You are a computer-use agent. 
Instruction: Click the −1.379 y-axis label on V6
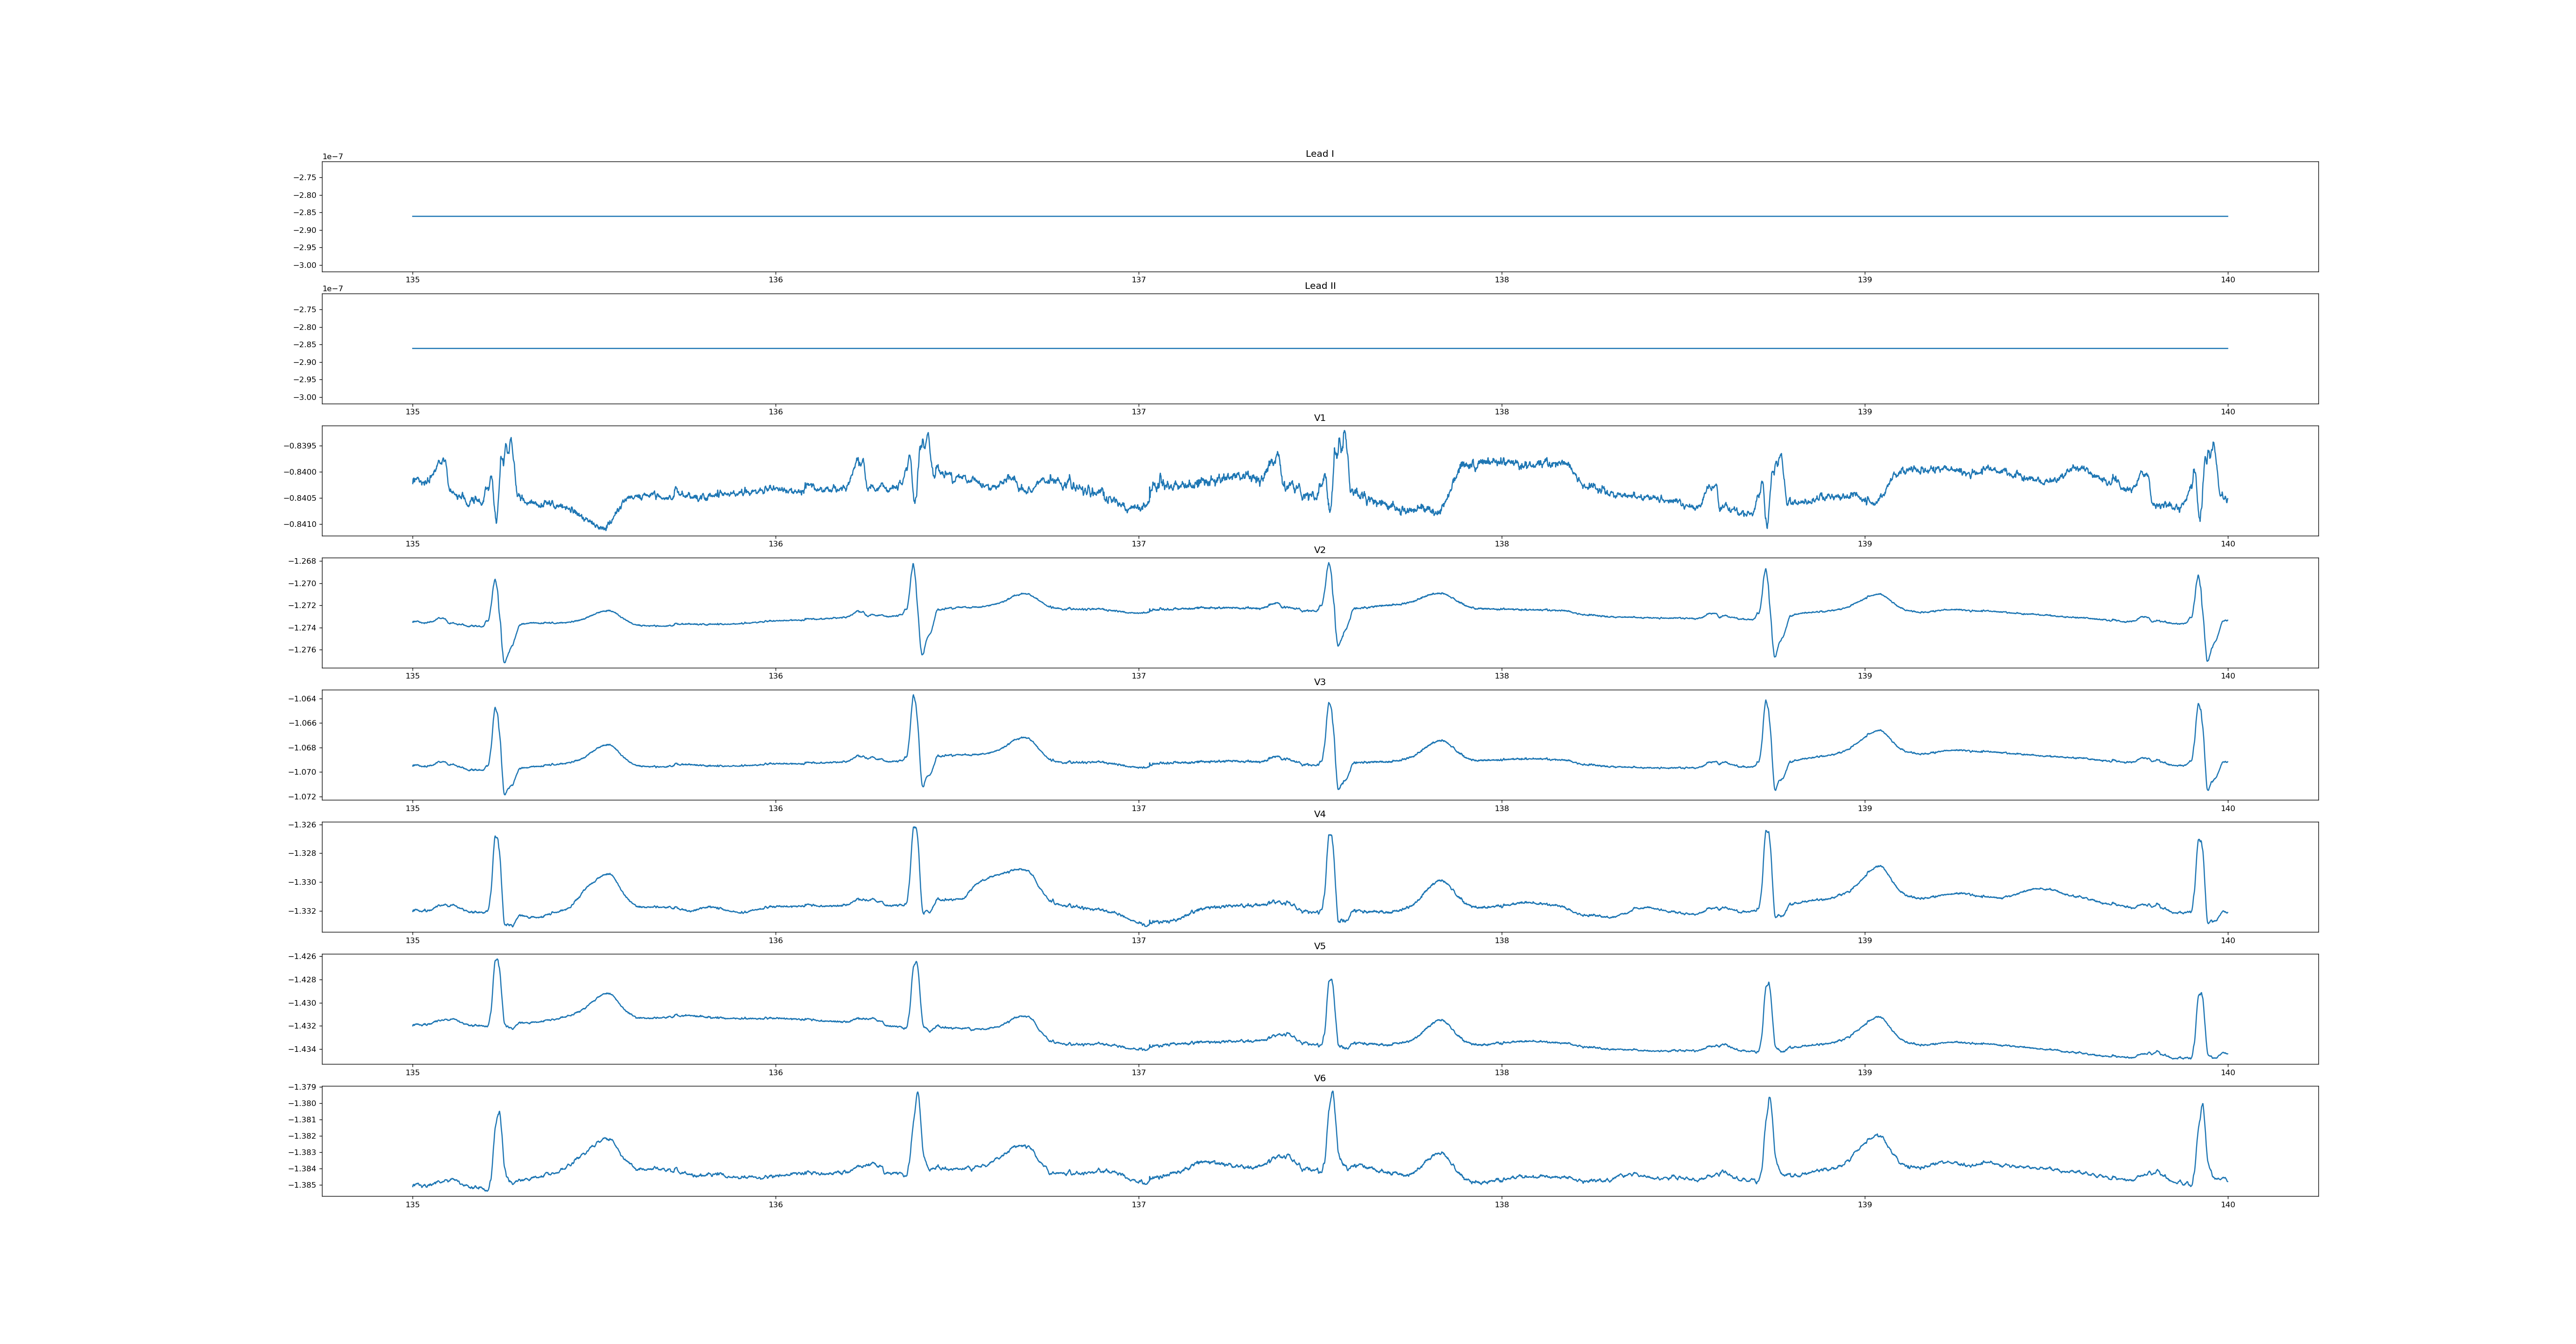[x=302, y=1087]
